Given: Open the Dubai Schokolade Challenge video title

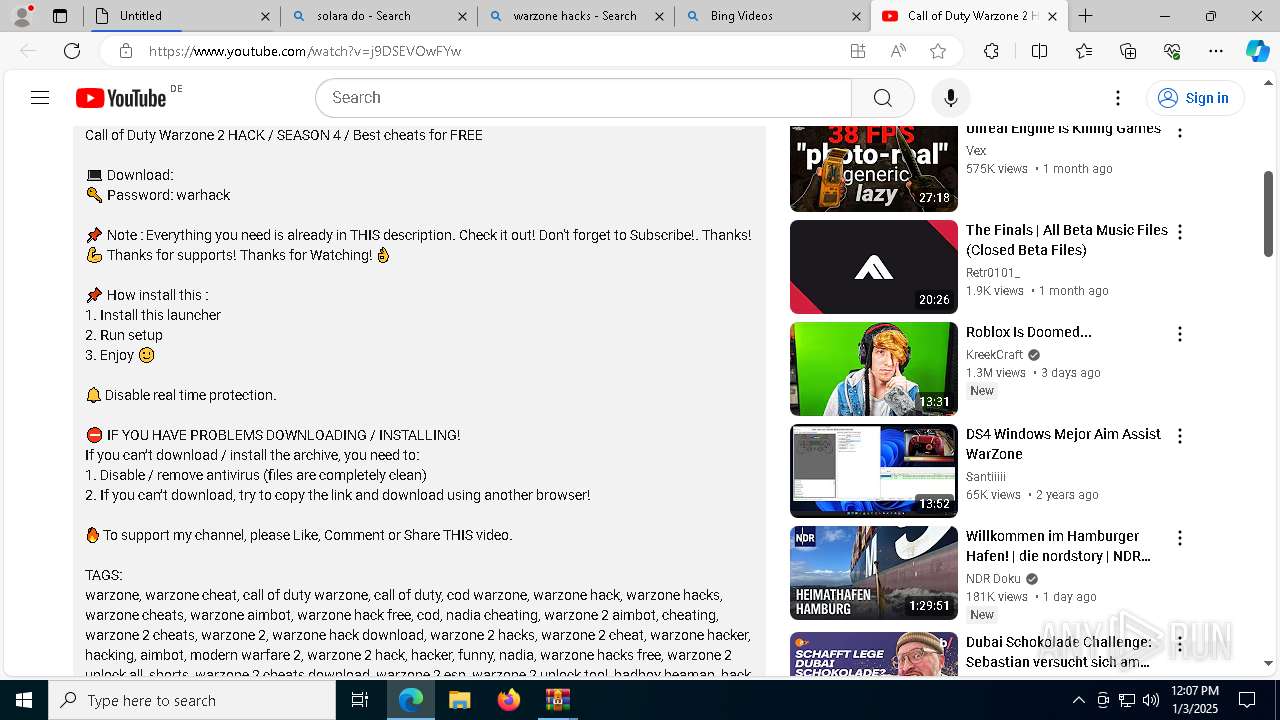Looking at the screenshot, I should tap(1058, 652).
